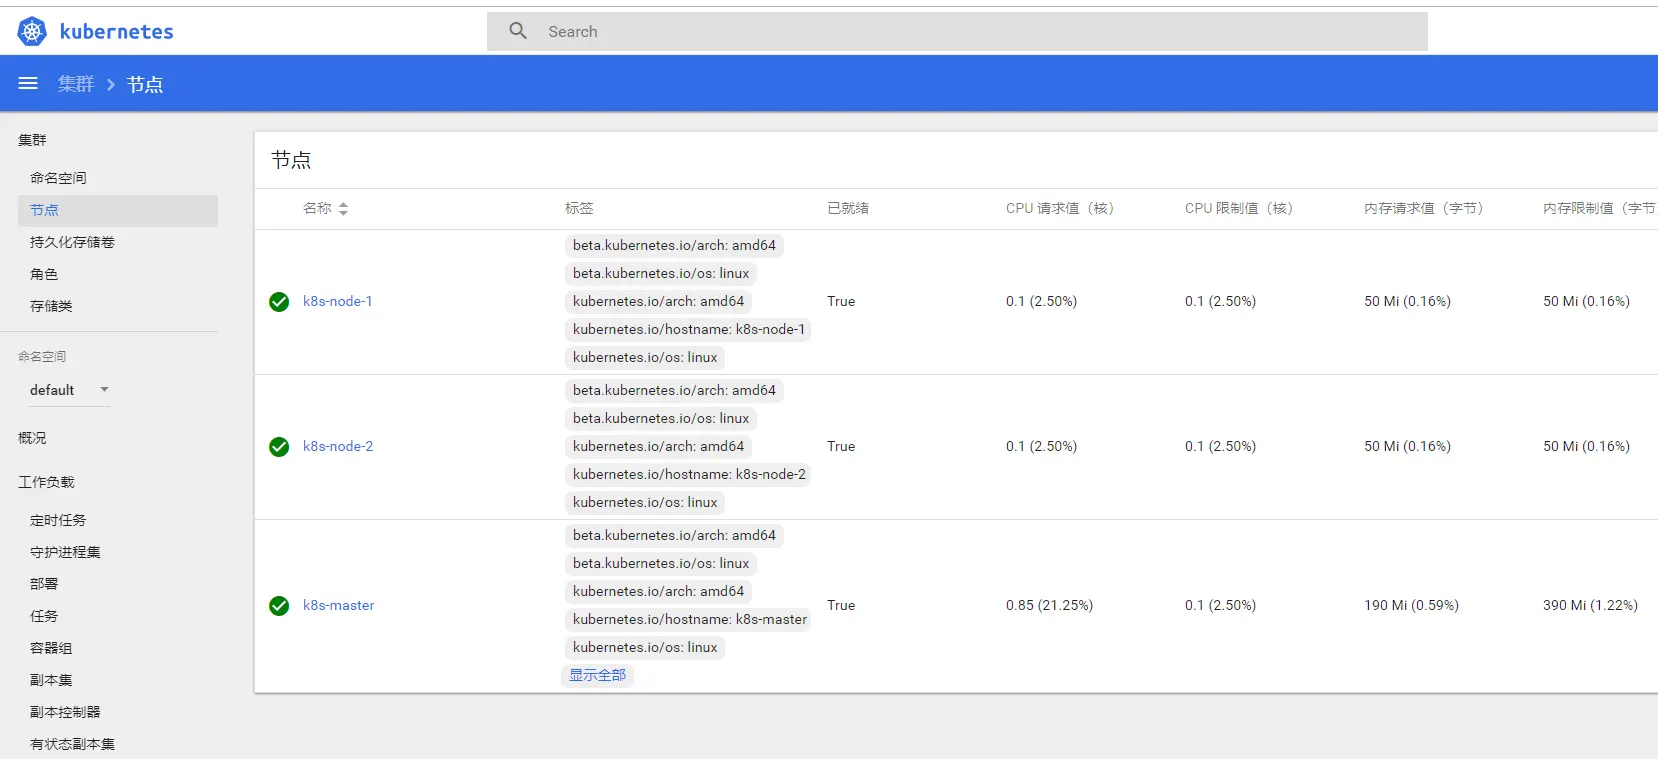
Task: Open 概况 in the sidebar
Action: (32, 438)
